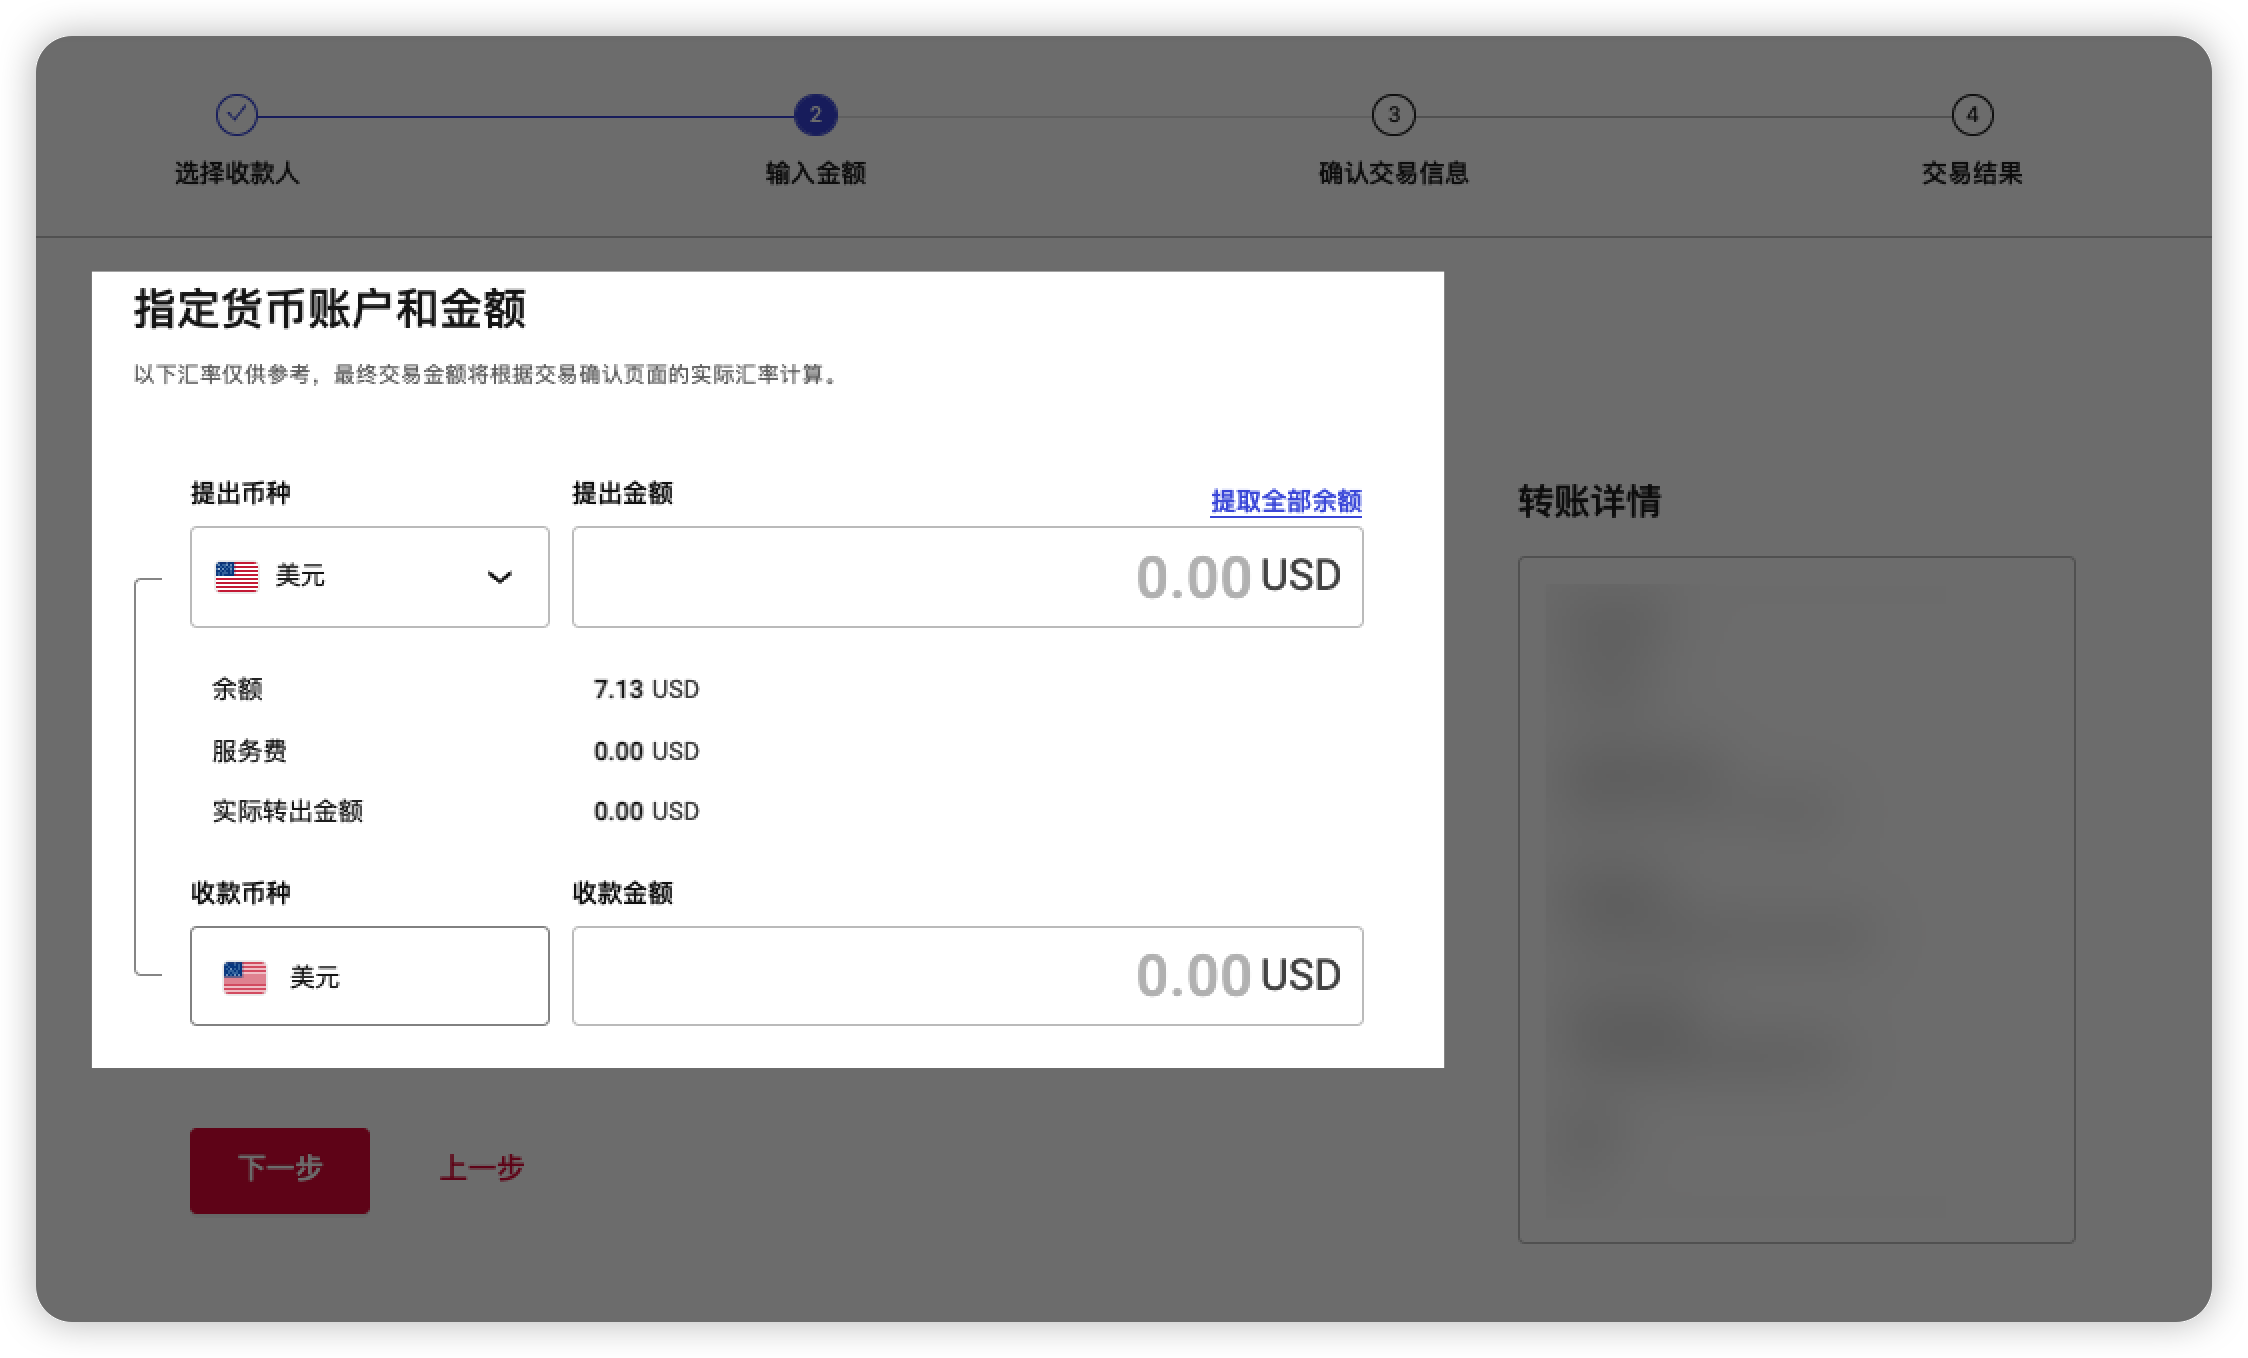Click the 实际转出金额 label
The width and height of the screenshot is (2248, 1358).
(x=287, y=811)
